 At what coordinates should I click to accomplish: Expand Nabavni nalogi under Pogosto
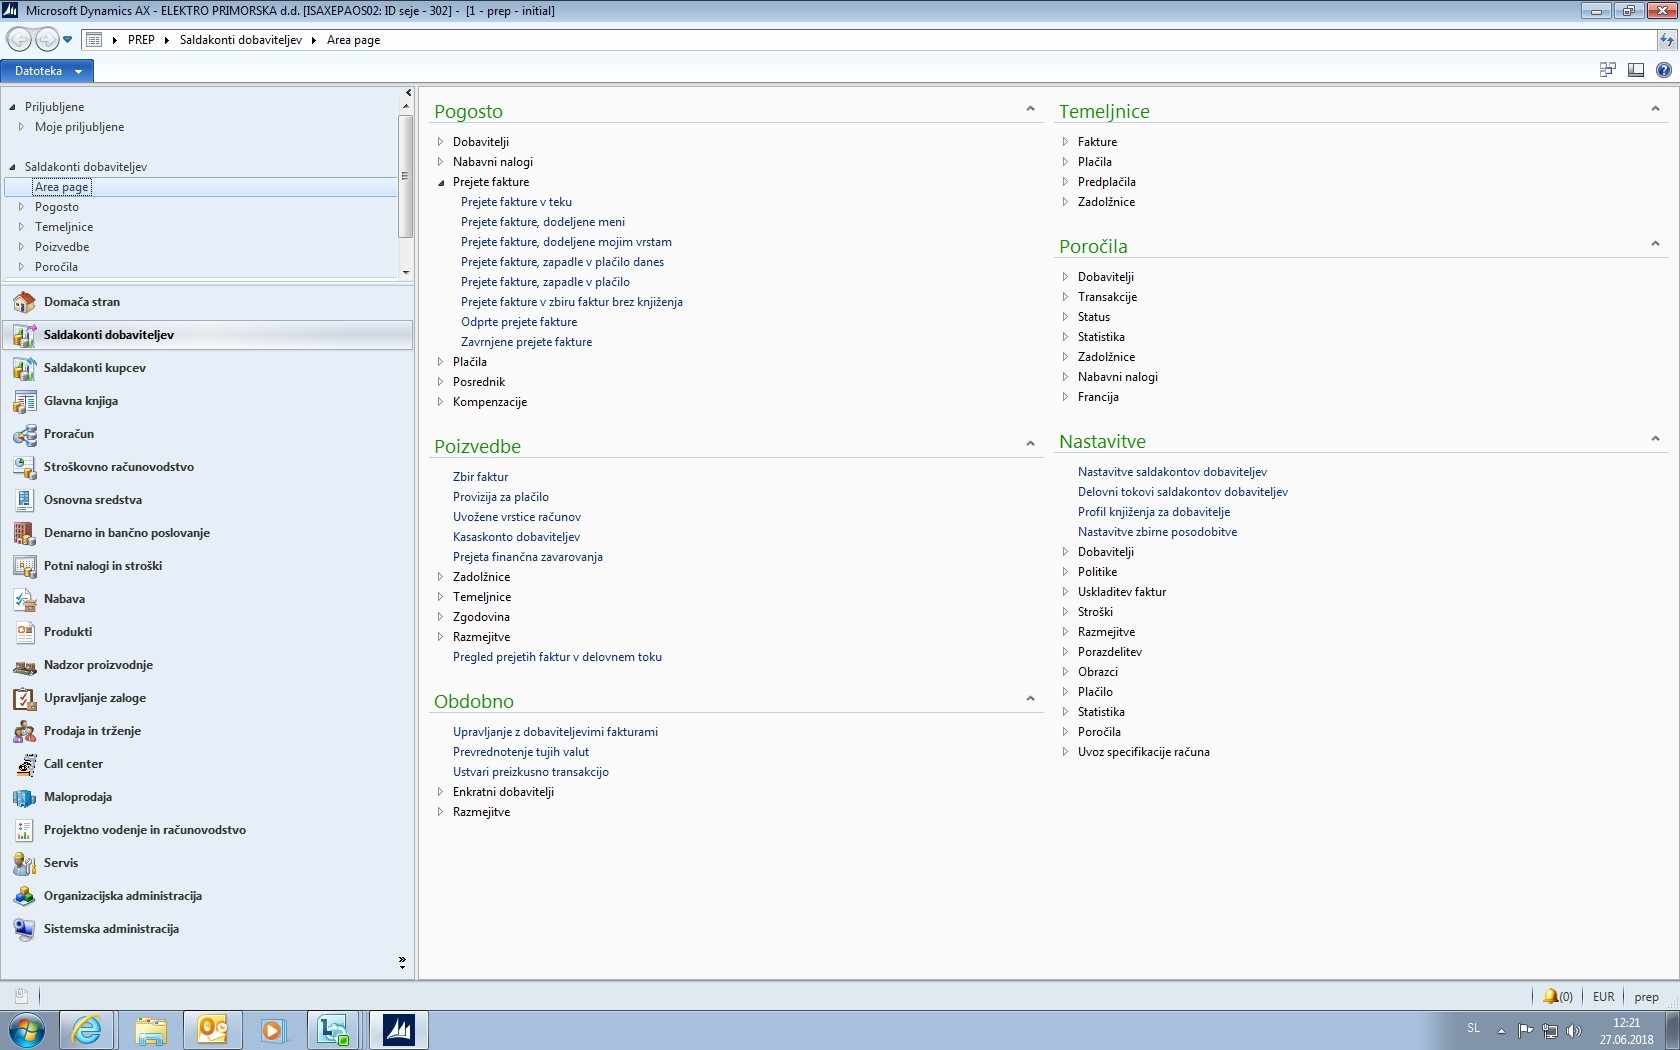[440, 162]
